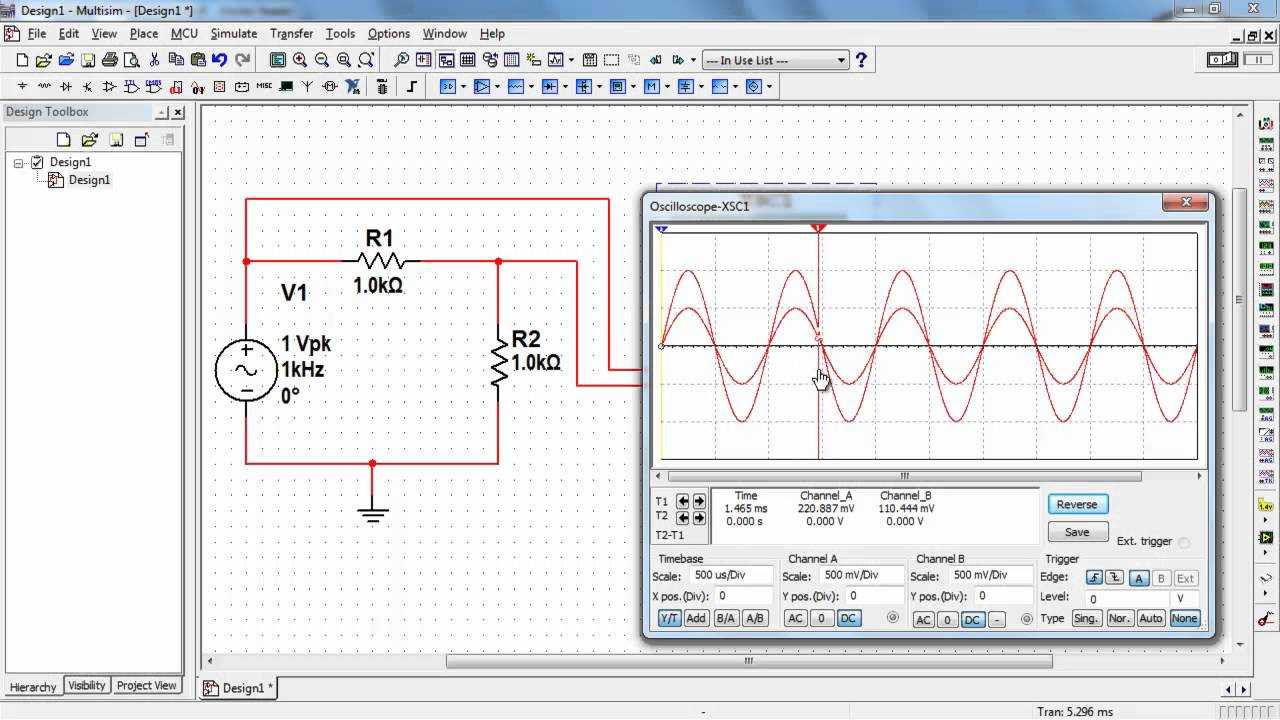Image resolution: width=1280 pixels, height=720 pixels.
Task: Place a Diode component
Action: pos(66,86)
